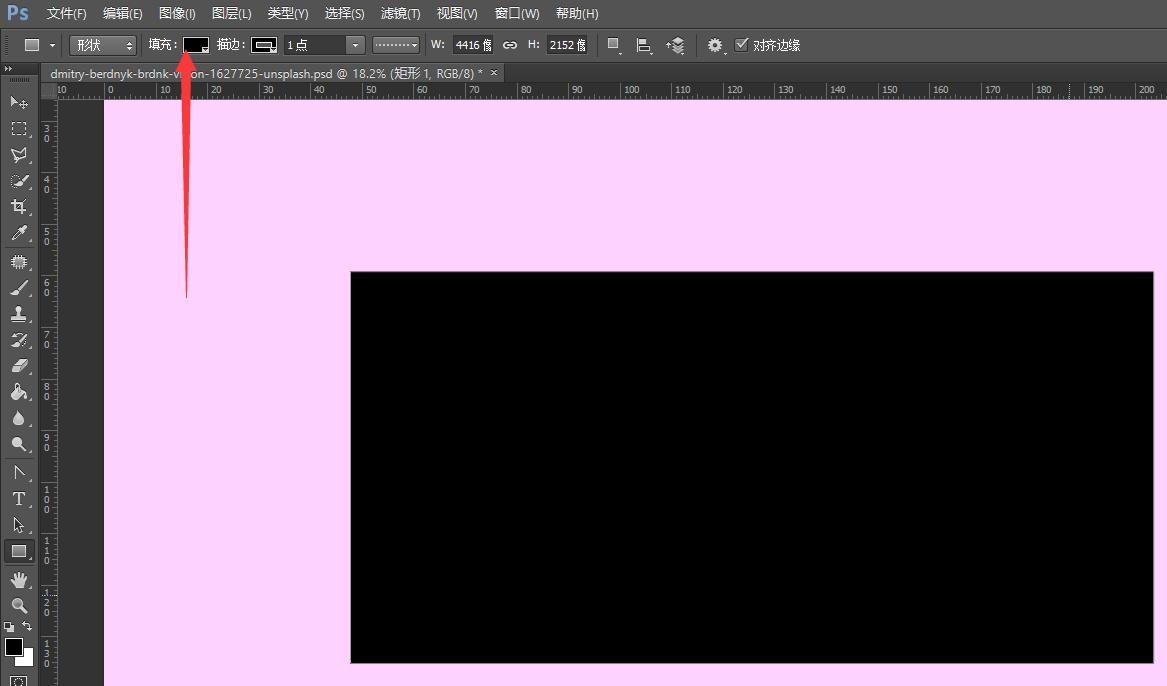1167x686 pixels.
Task: Open the stroke width 1点 dropdown
Action: (355, 45)
